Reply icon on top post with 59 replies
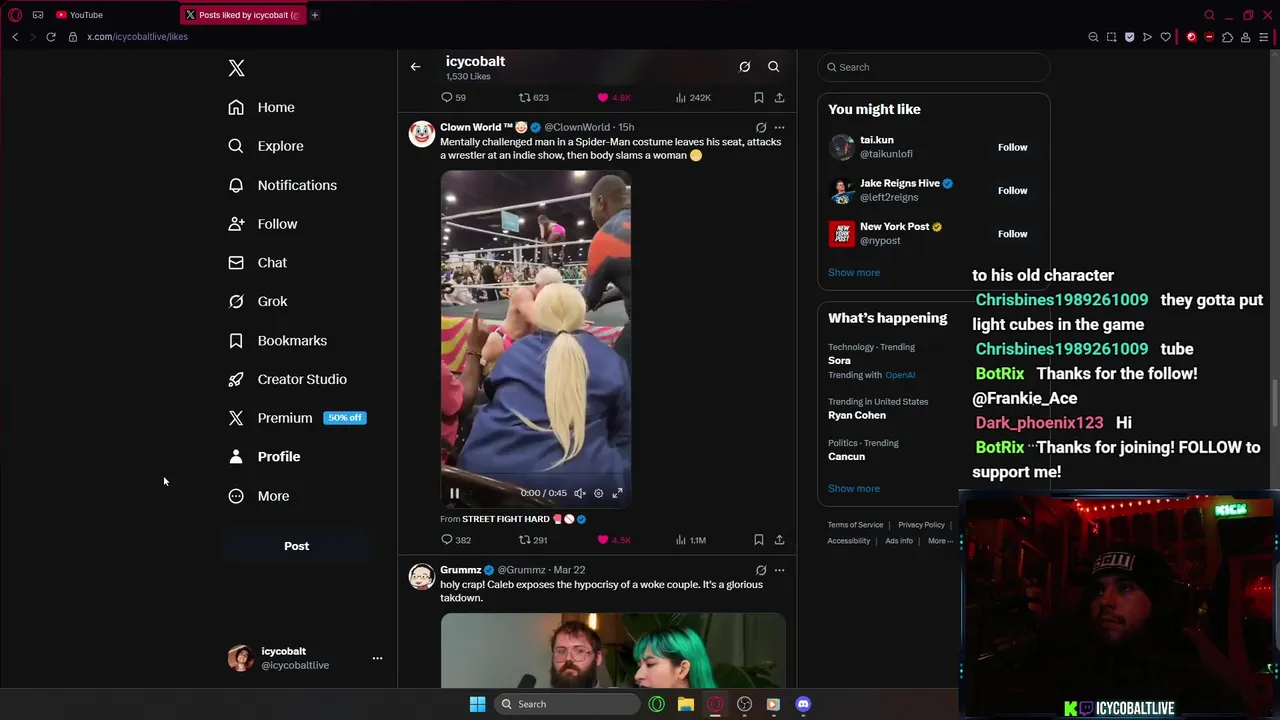 point(453,97)
